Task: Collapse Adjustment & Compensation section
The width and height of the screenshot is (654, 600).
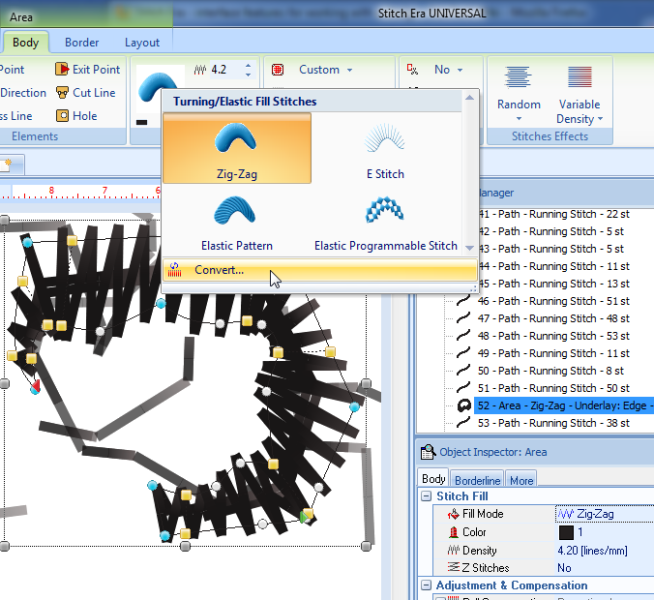Action: [427, 586]
